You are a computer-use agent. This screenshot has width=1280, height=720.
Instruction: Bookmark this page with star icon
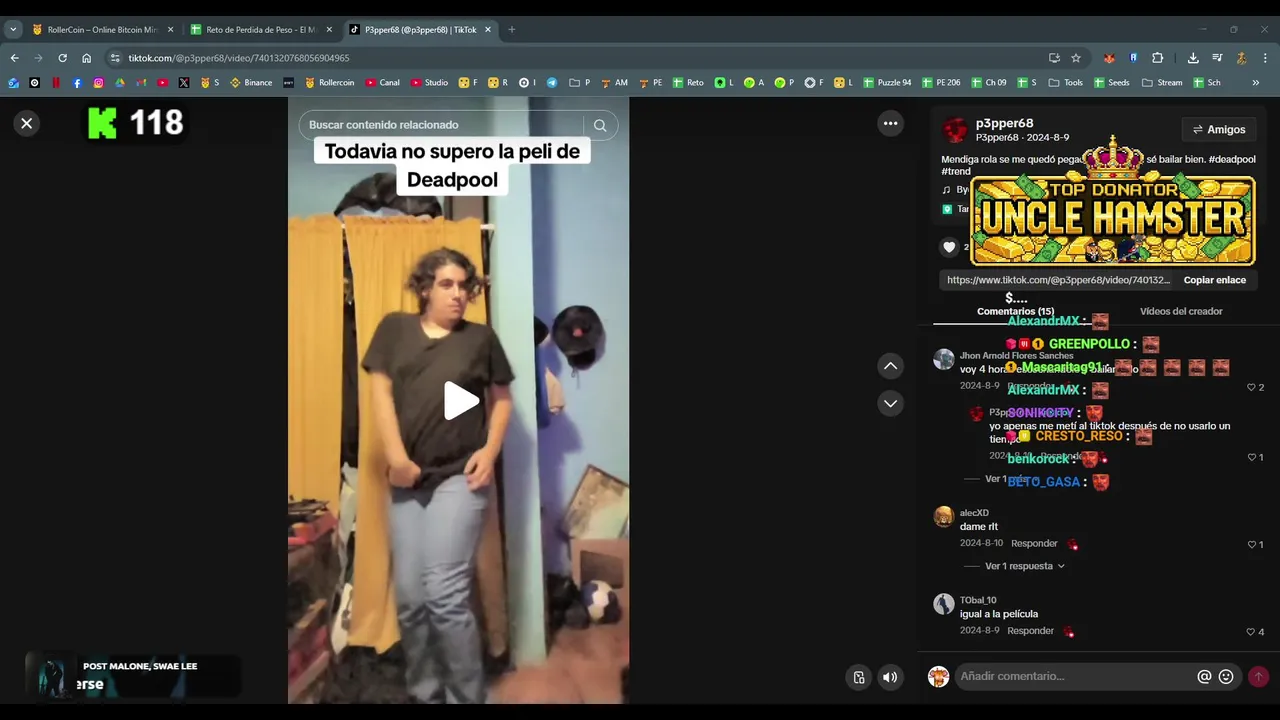pyautogui.click(x=1076, y=58)
